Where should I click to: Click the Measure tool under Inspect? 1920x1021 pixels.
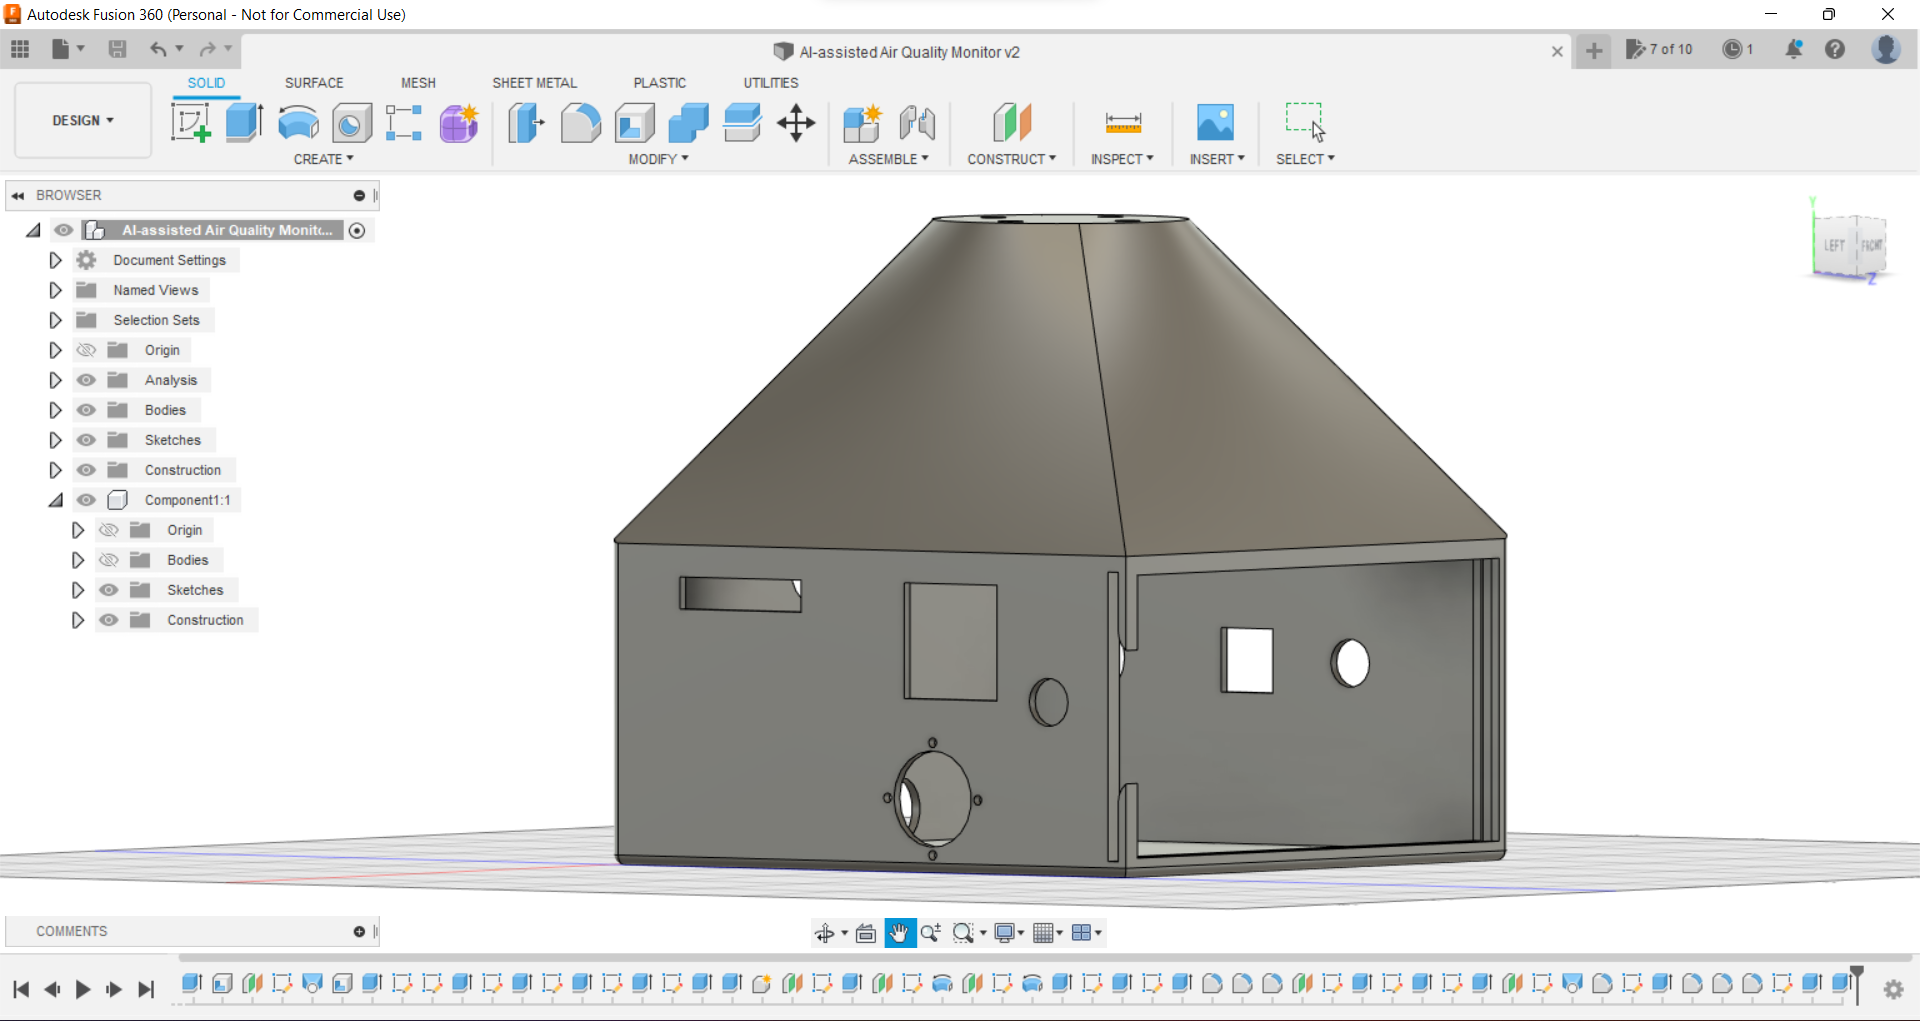click(x=1123, y=123)
